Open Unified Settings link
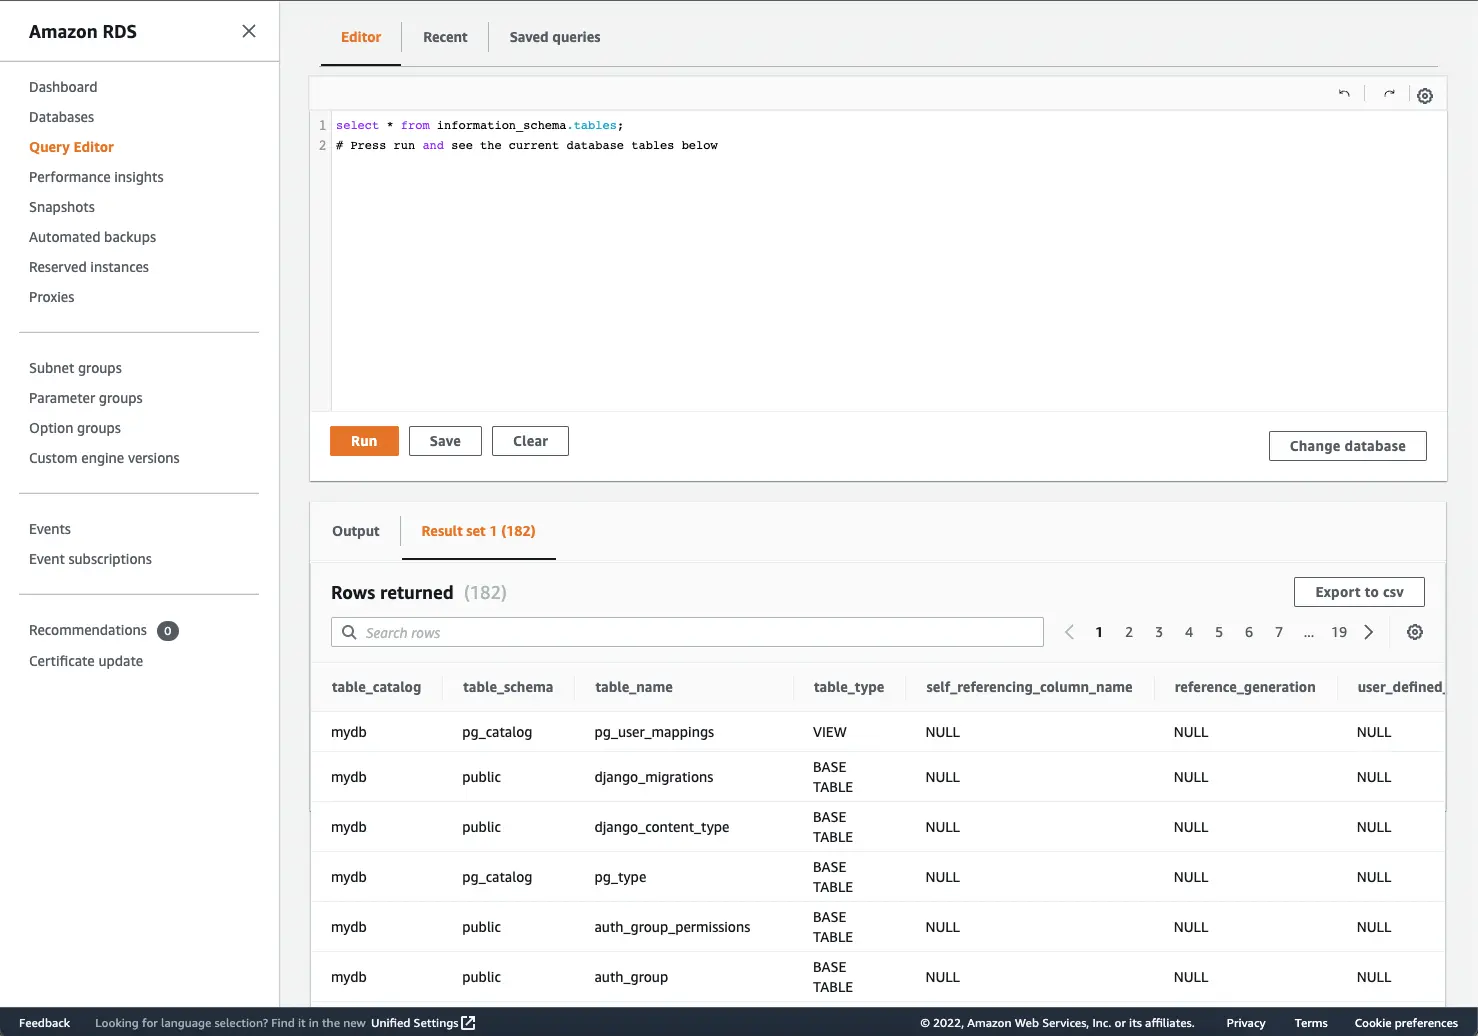The width and height of the screenshot is (1478, 1036). coord(414,1023)
